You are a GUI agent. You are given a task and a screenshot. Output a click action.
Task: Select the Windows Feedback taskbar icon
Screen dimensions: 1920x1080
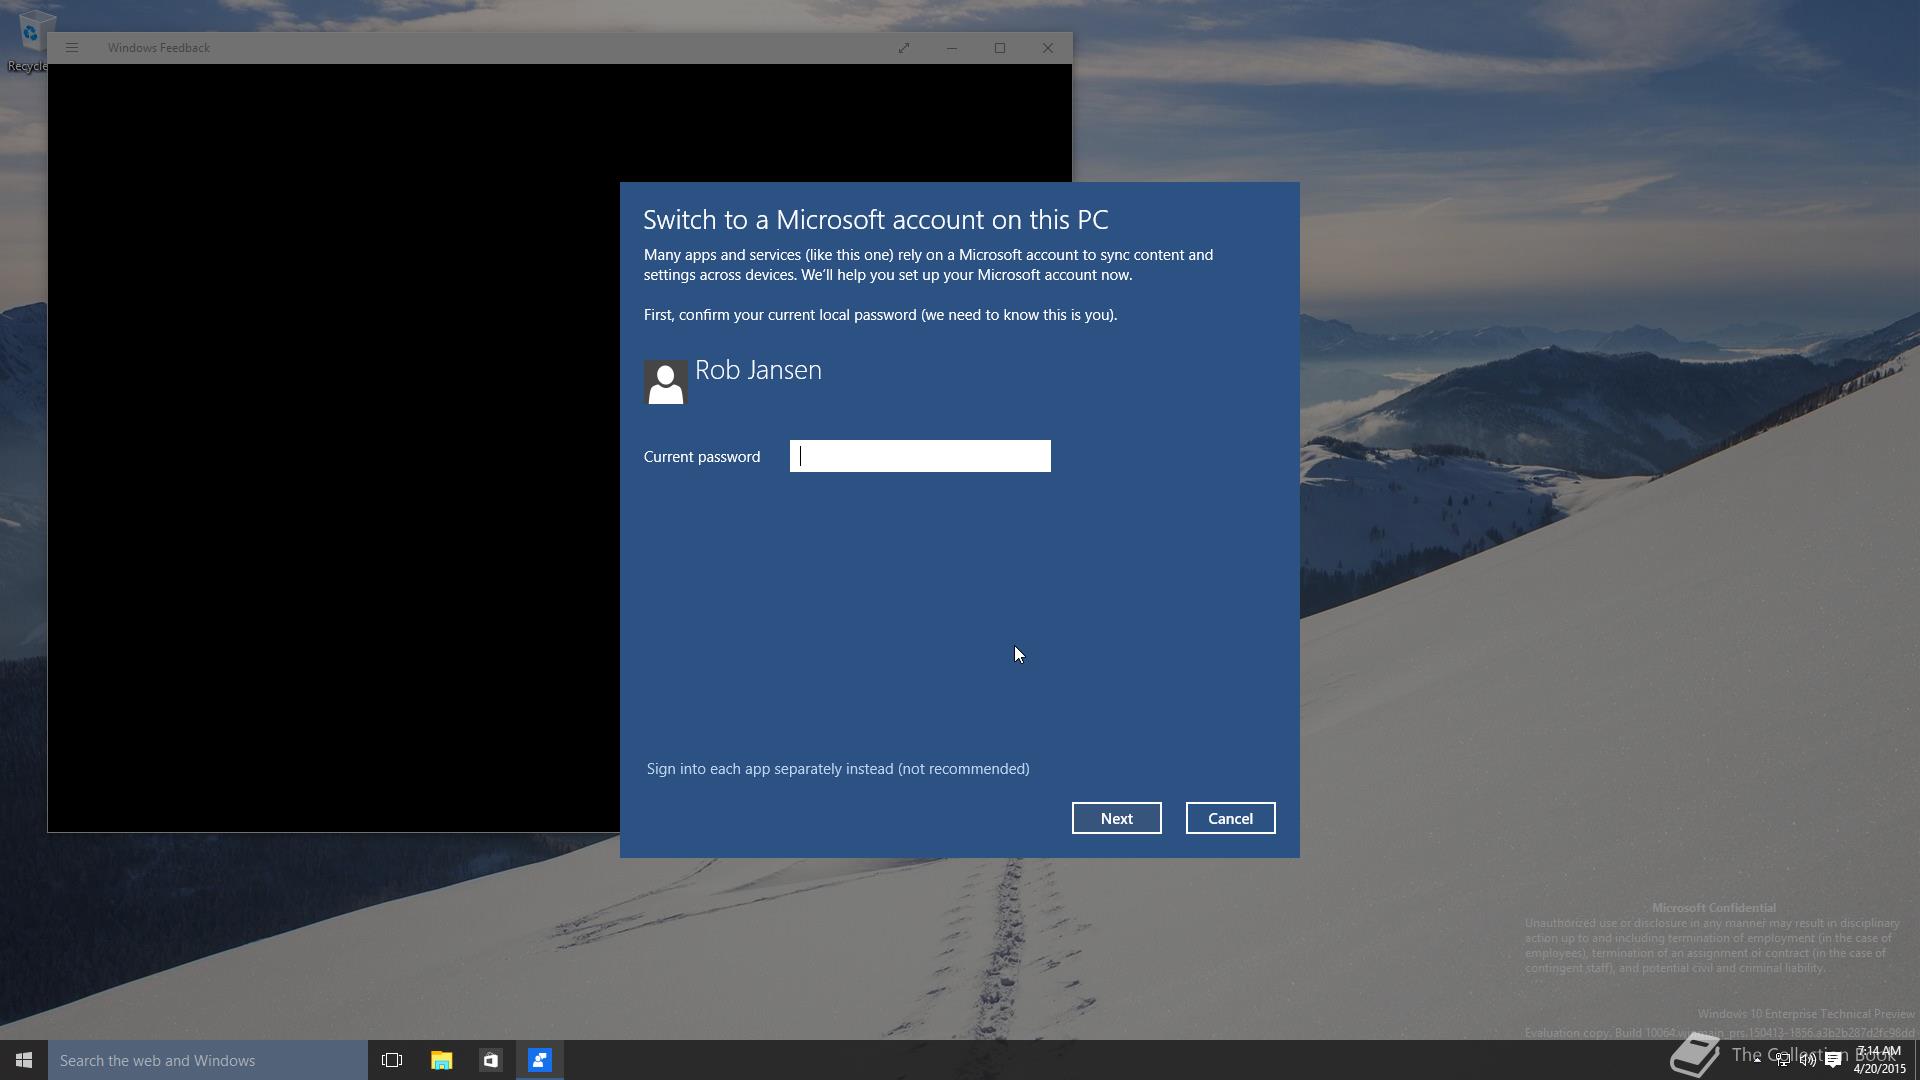point(540,1060)
